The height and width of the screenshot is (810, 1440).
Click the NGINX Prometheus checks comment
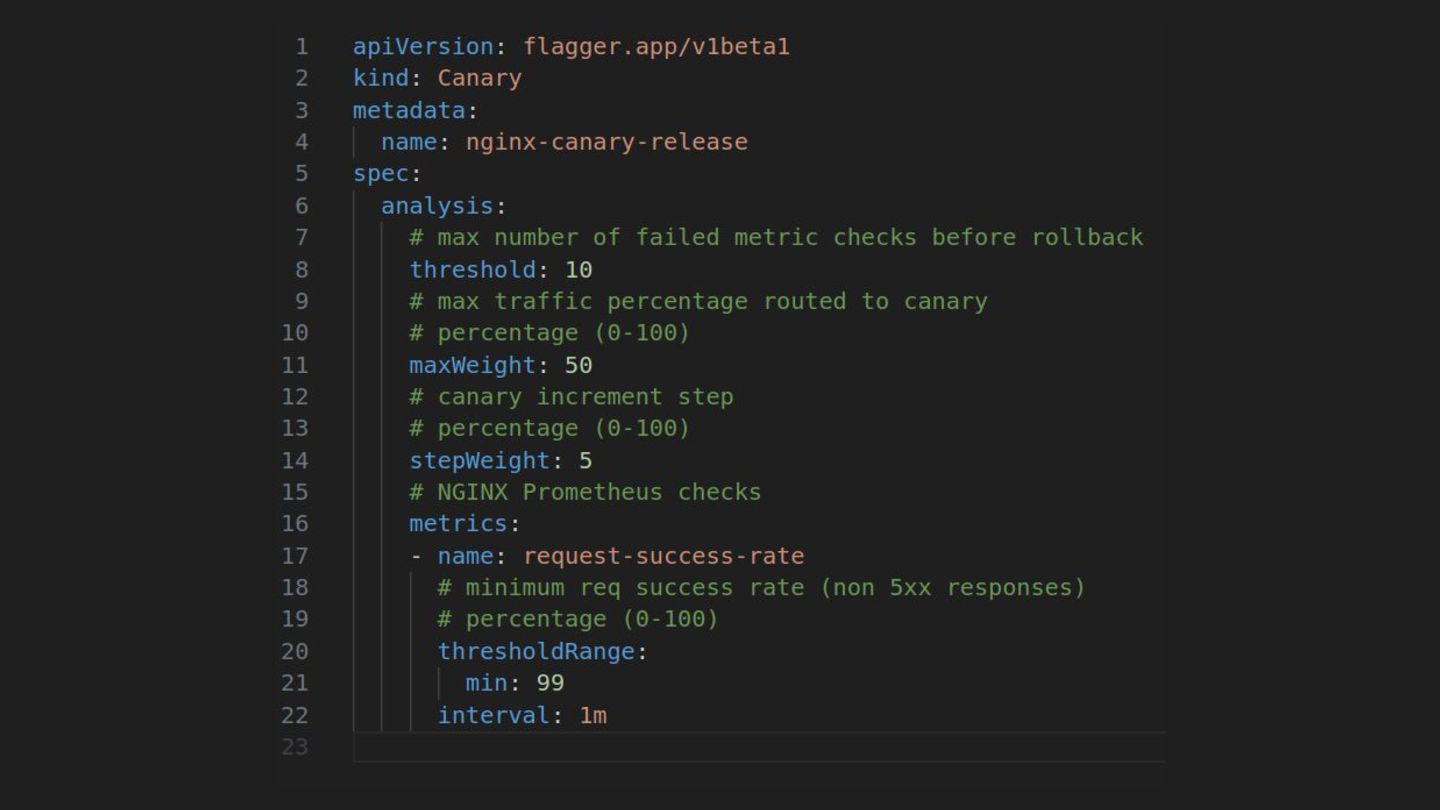[x=585, y=492]
